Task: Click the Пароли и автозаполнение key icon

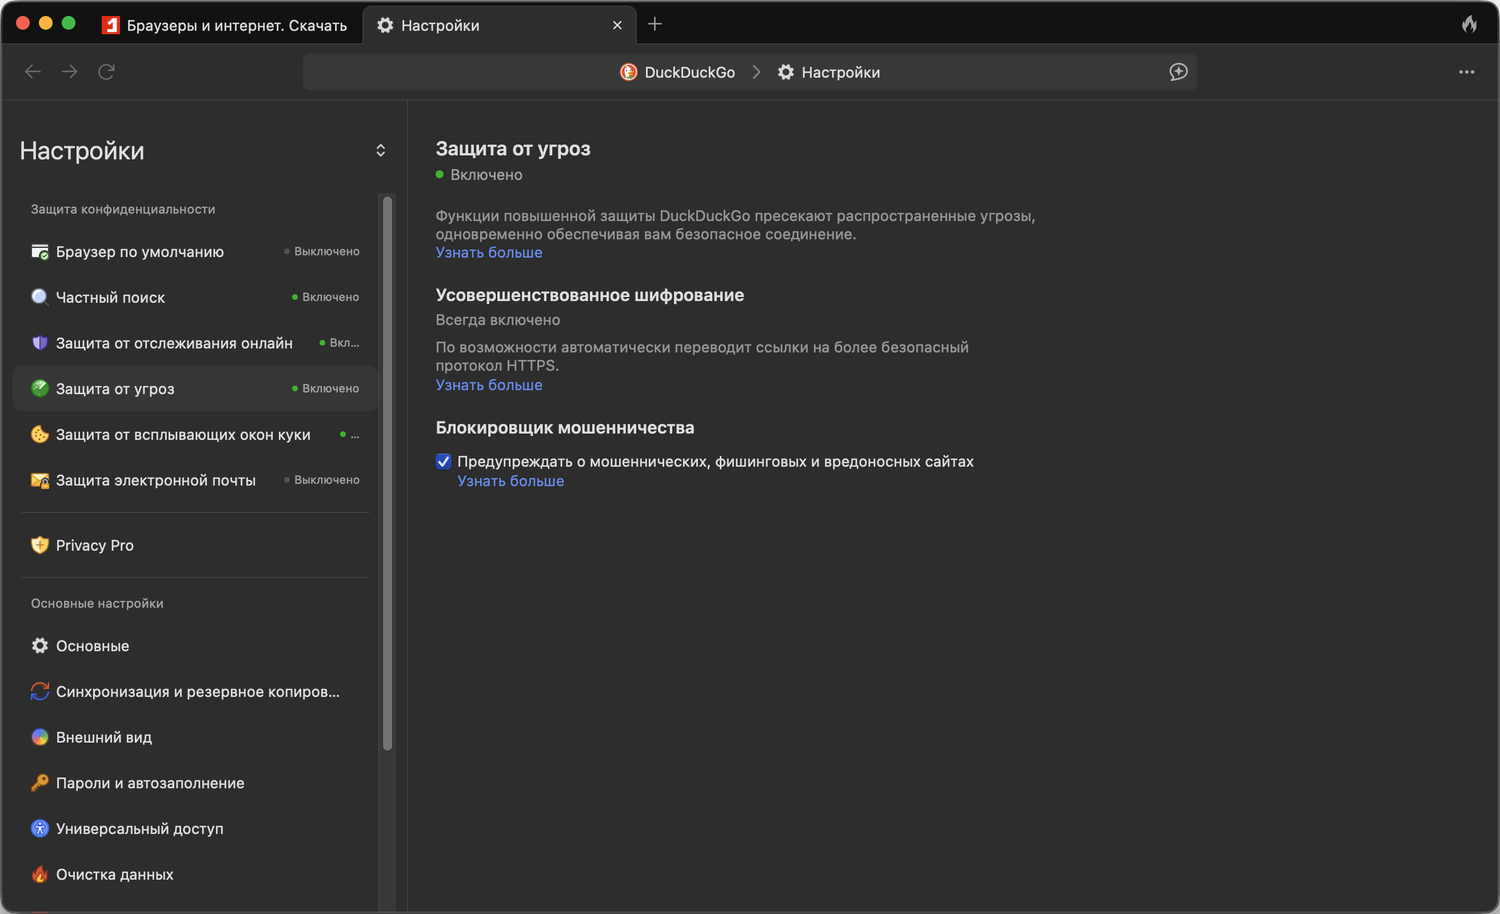Action: 40,783
